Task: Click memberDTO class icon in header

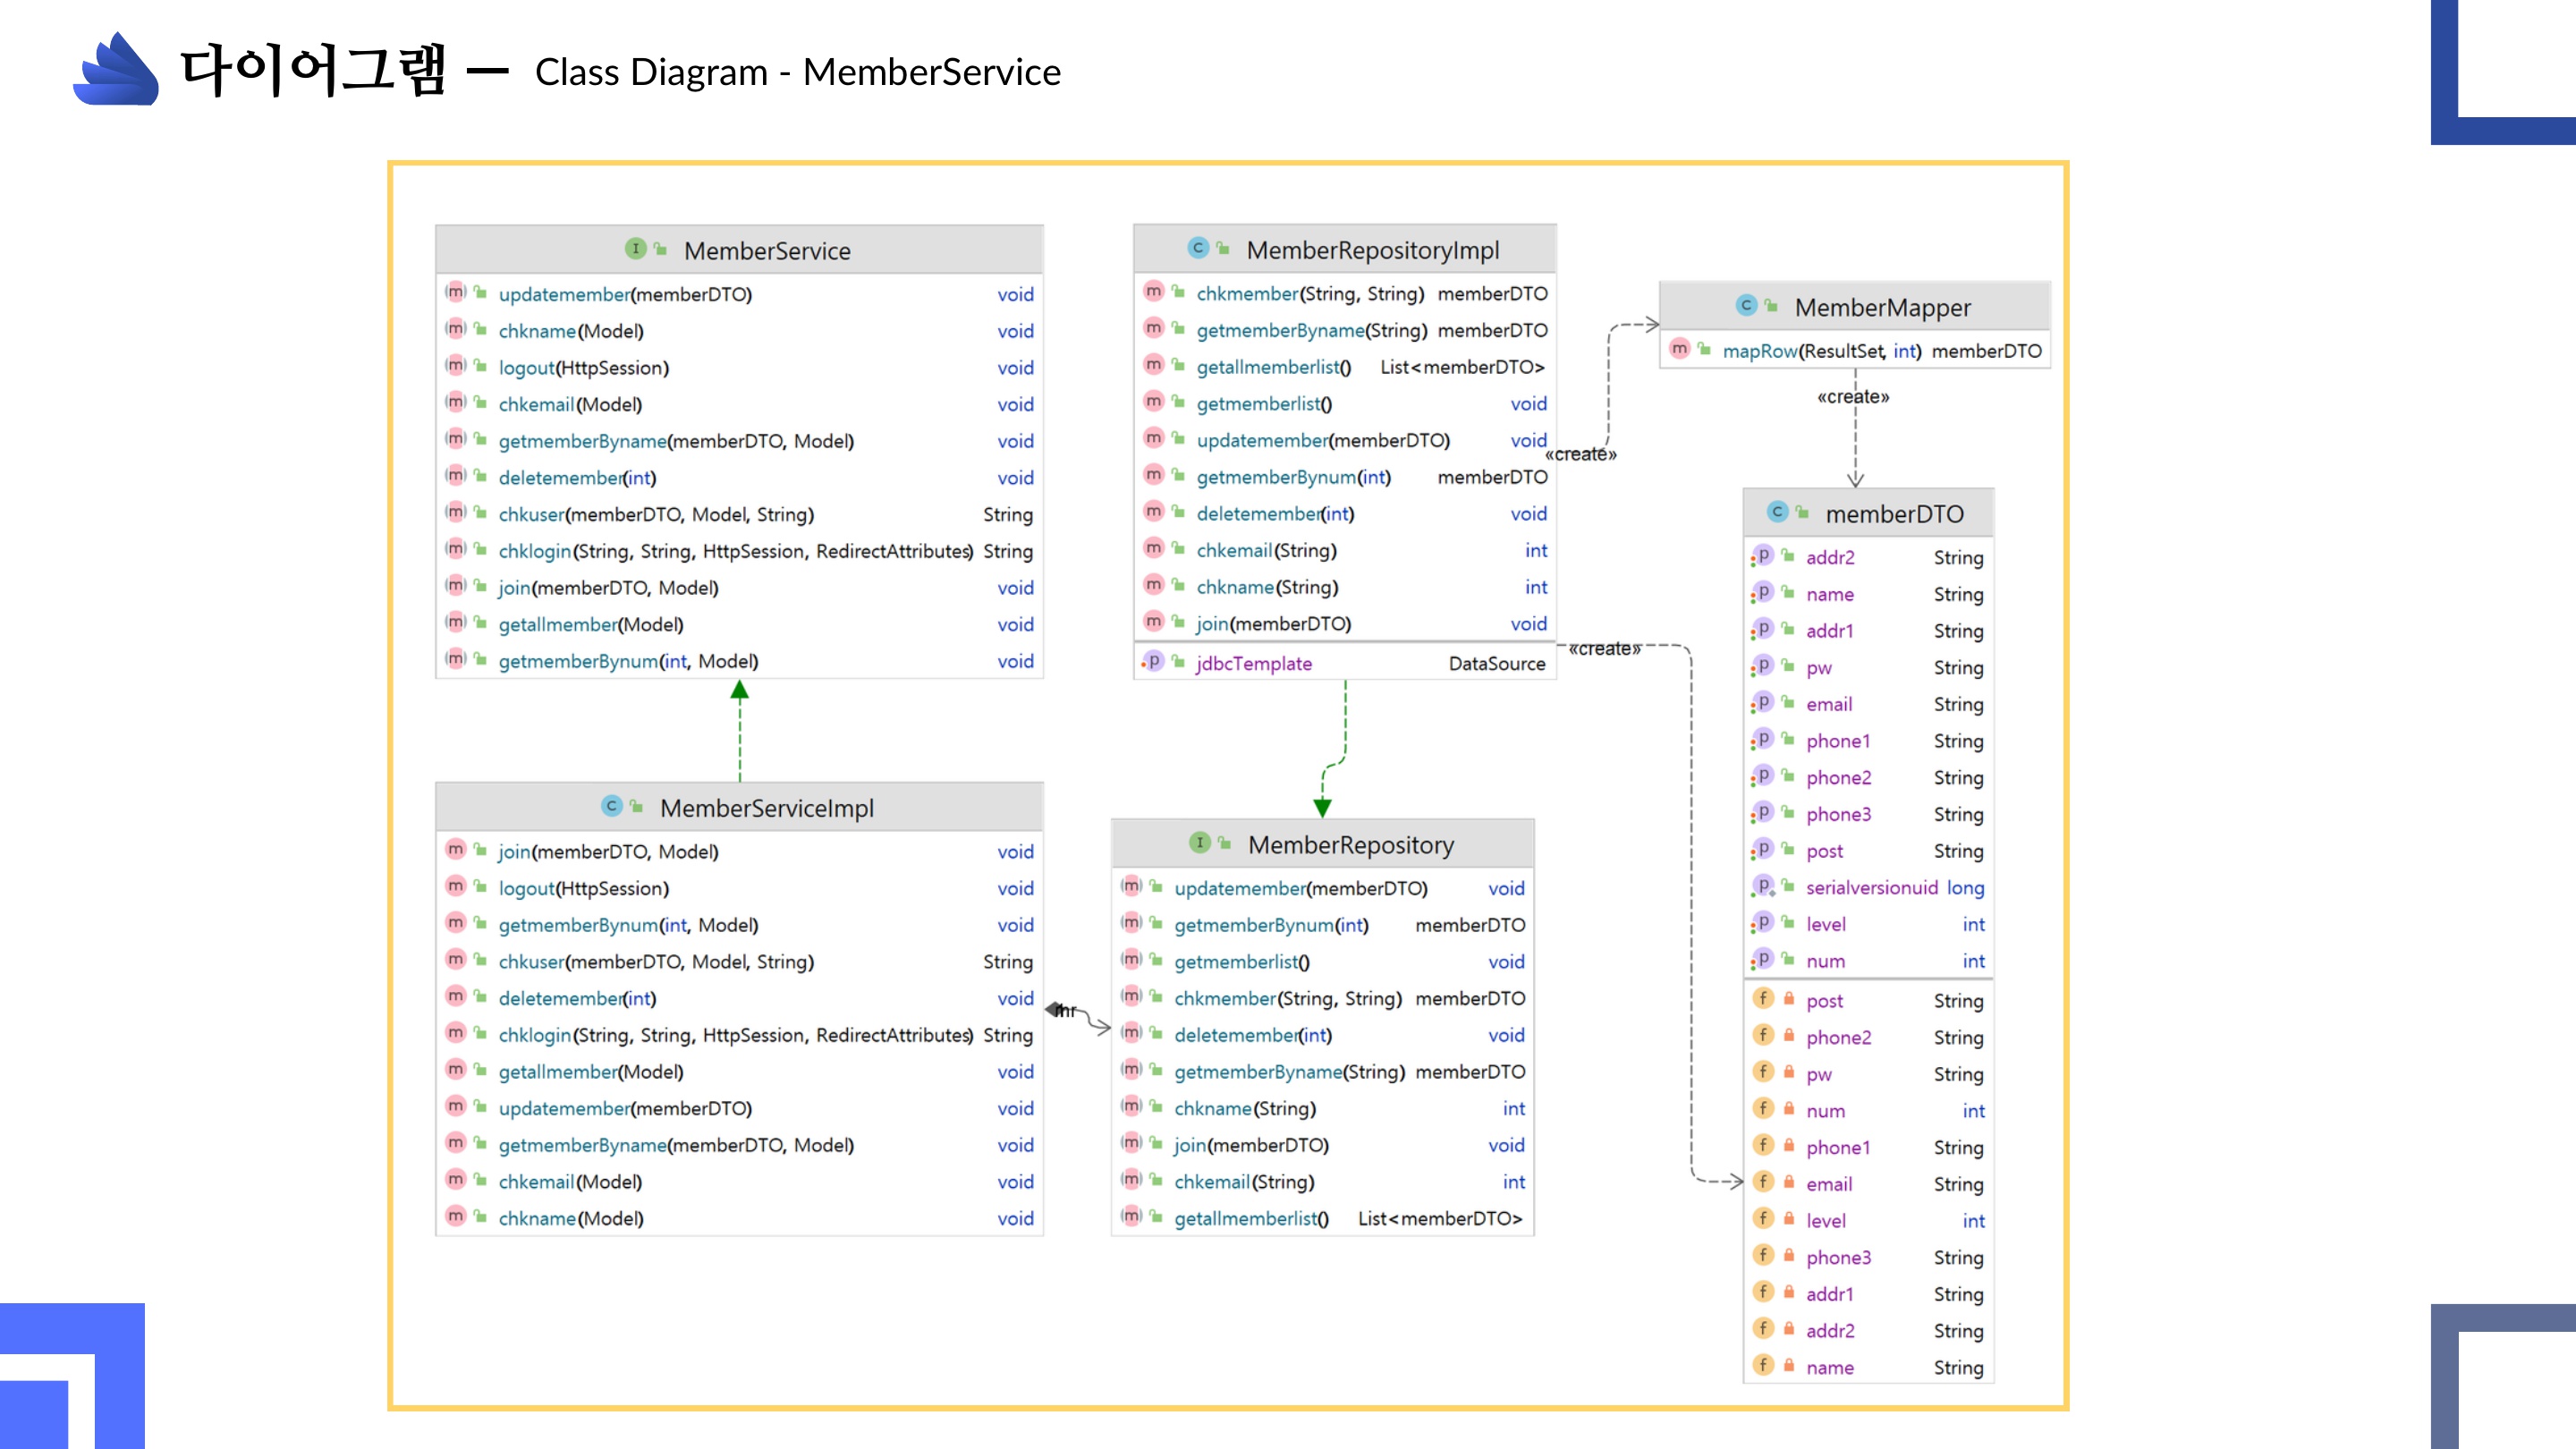Action: 1777,512
